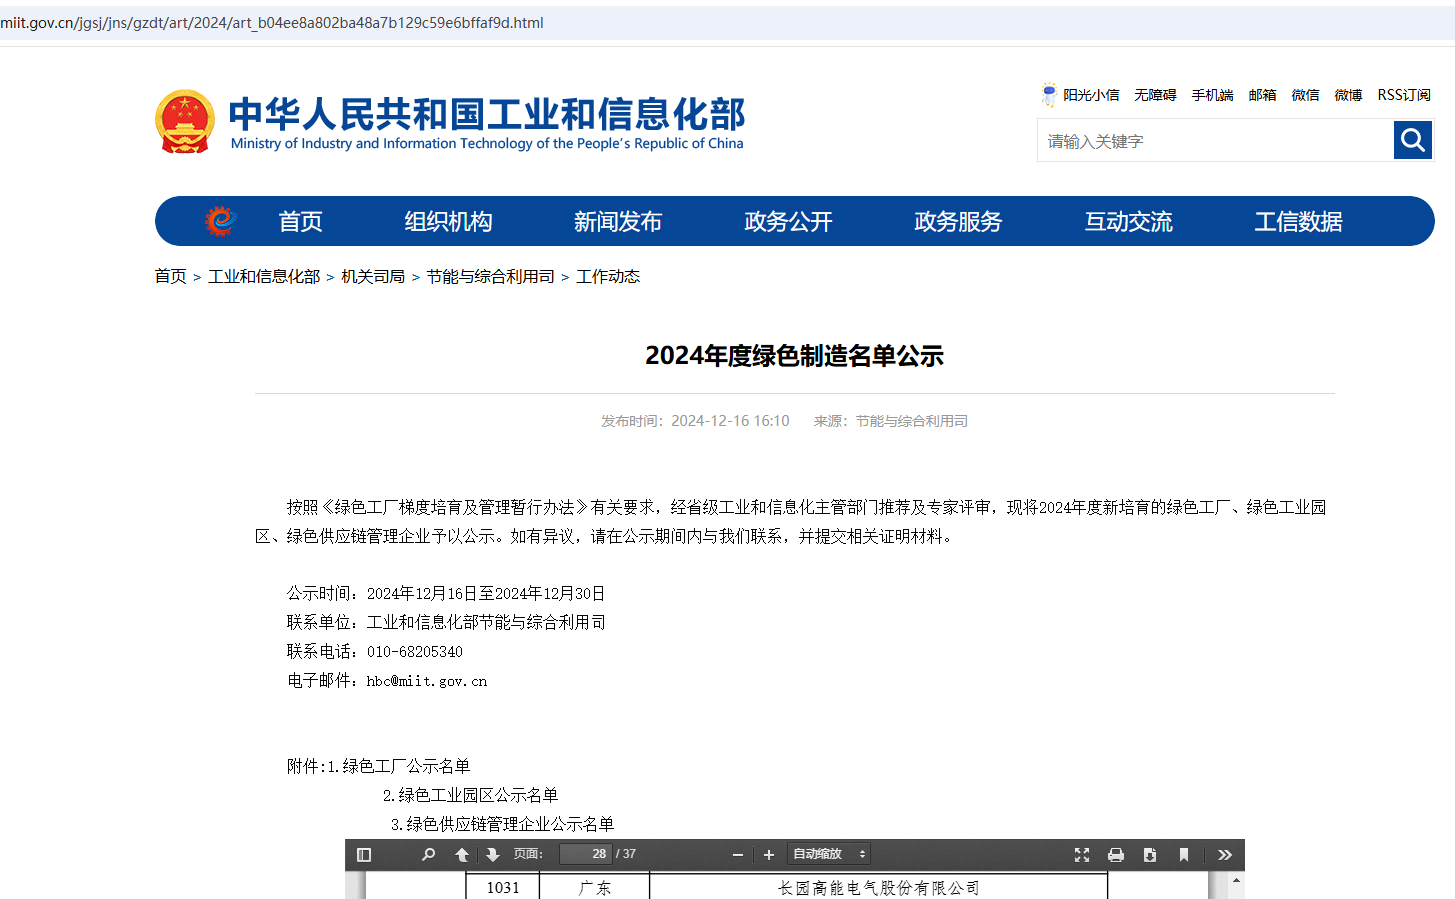Print the PDF attachment
The image size is (1455, 899).
click(1115, 854)
